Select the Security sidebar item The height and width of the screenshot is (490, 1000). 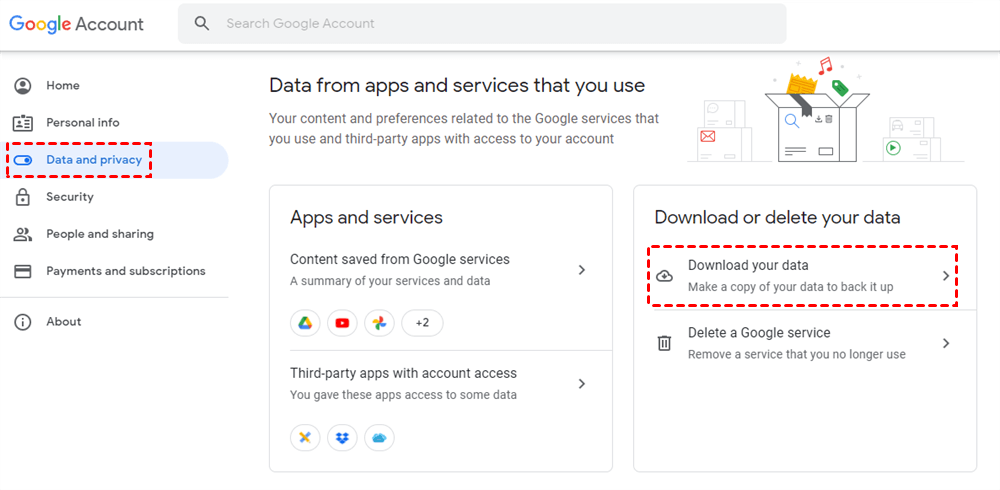click(69, 197)
